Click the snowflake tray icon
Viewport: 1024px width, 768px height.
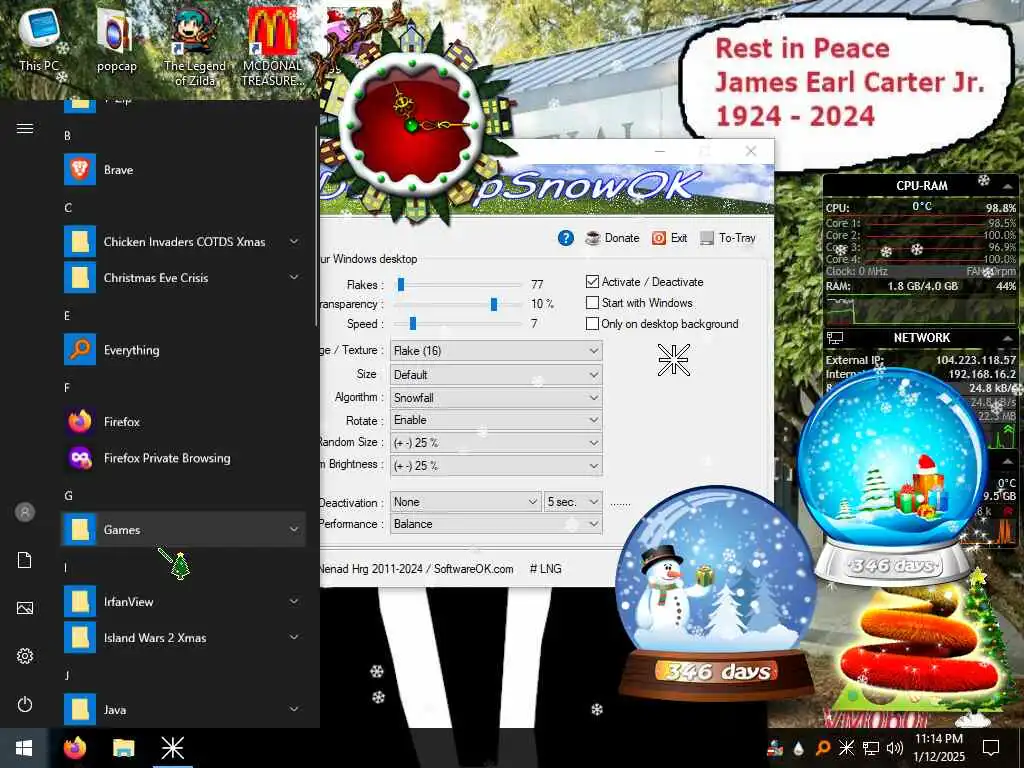(x=846, y=748)
